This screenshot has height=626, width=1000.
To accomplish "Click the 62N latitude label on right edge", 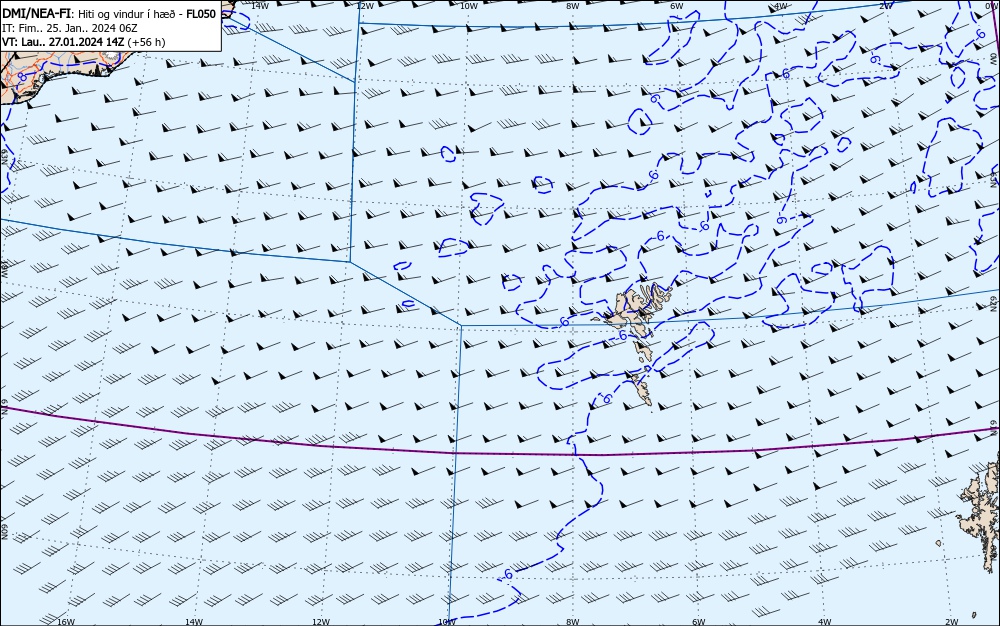I will point(994,303).
